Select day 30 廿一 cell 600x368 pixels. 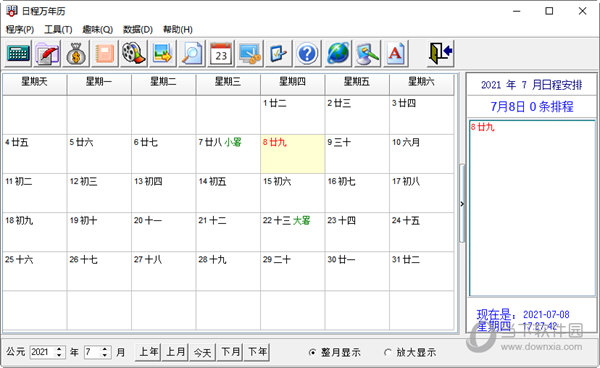pyautogui.click(x=357, y=271)
